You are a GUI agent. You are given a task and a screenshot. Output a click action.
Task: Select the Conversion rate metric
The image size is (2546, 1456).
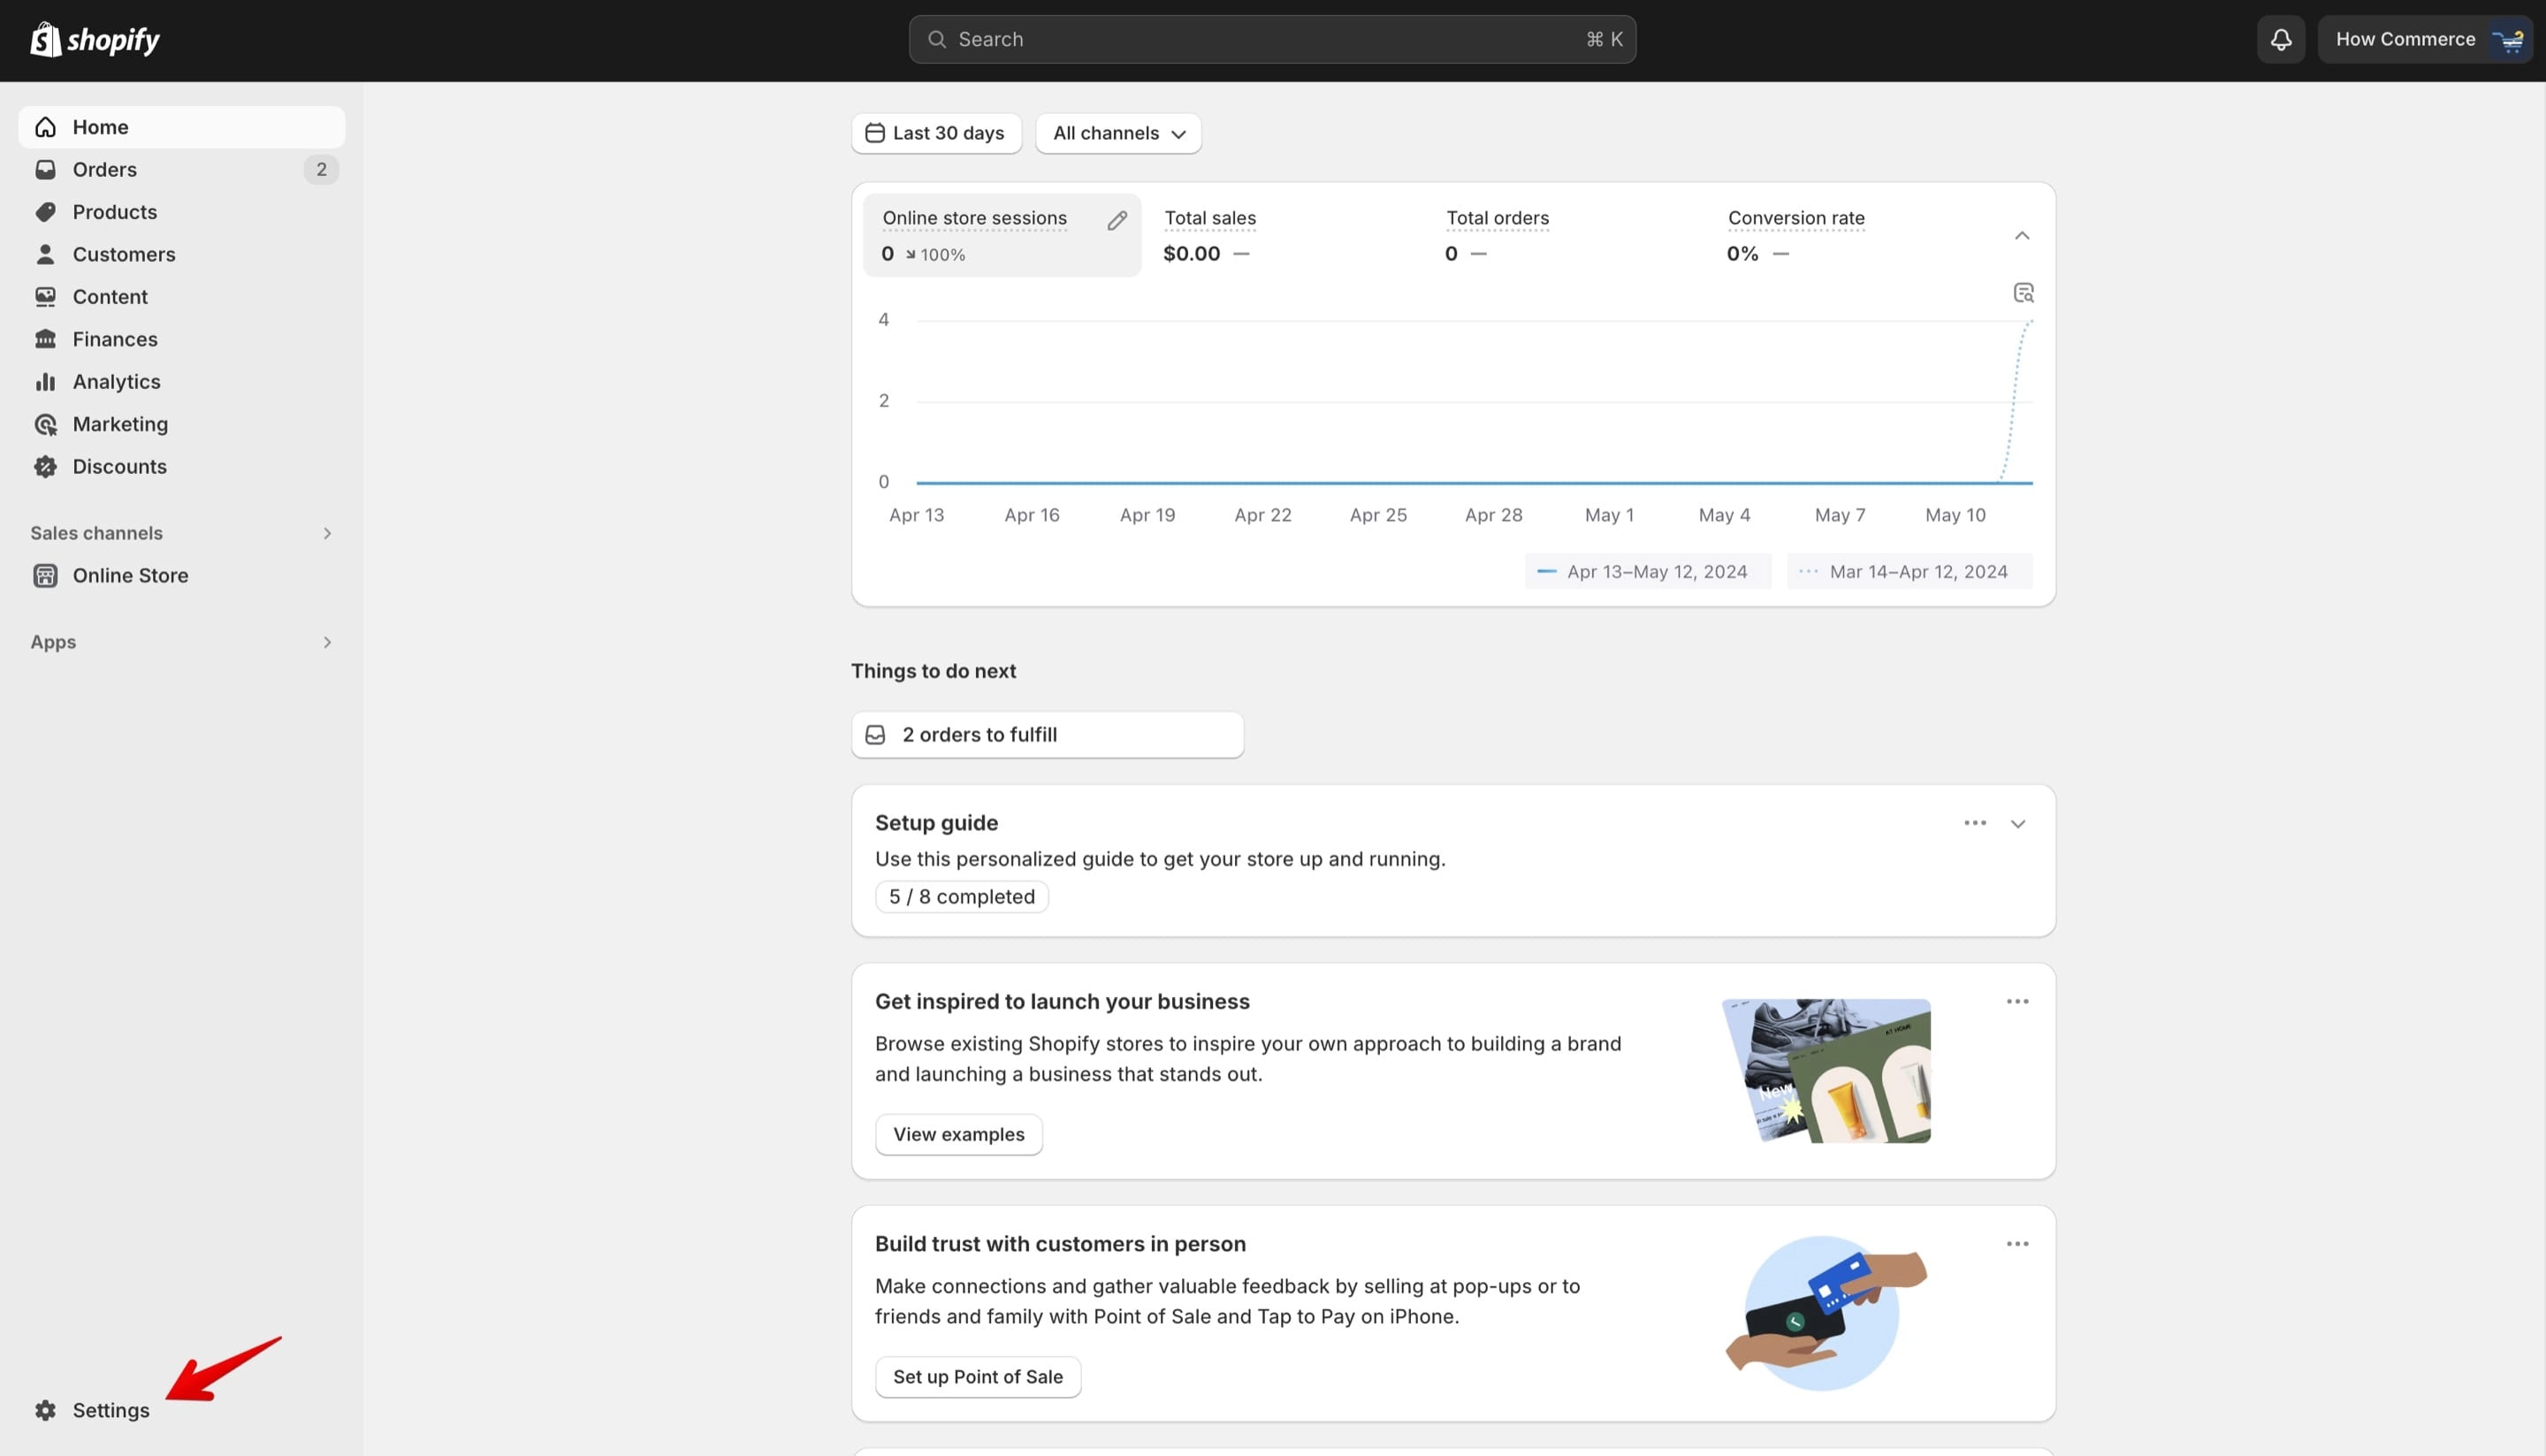pyautogui.click(x=1846, y=235)
